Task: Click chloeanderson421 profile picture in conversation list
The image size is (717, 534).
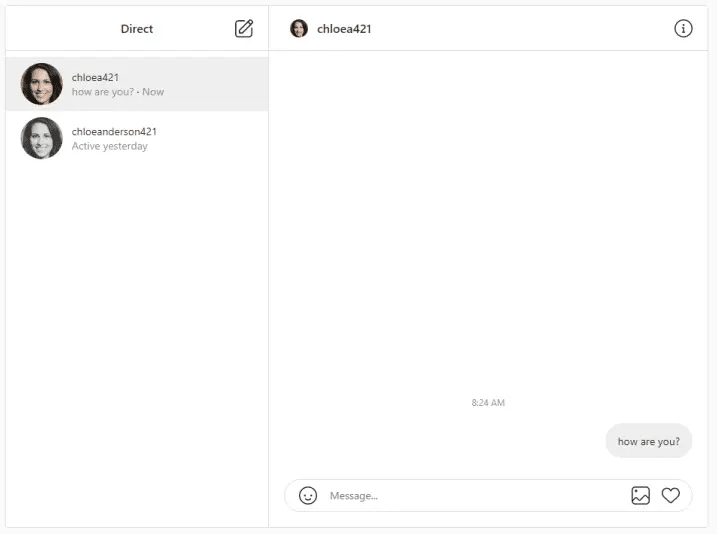Action: pyautogui.click(x=42, y=138)
